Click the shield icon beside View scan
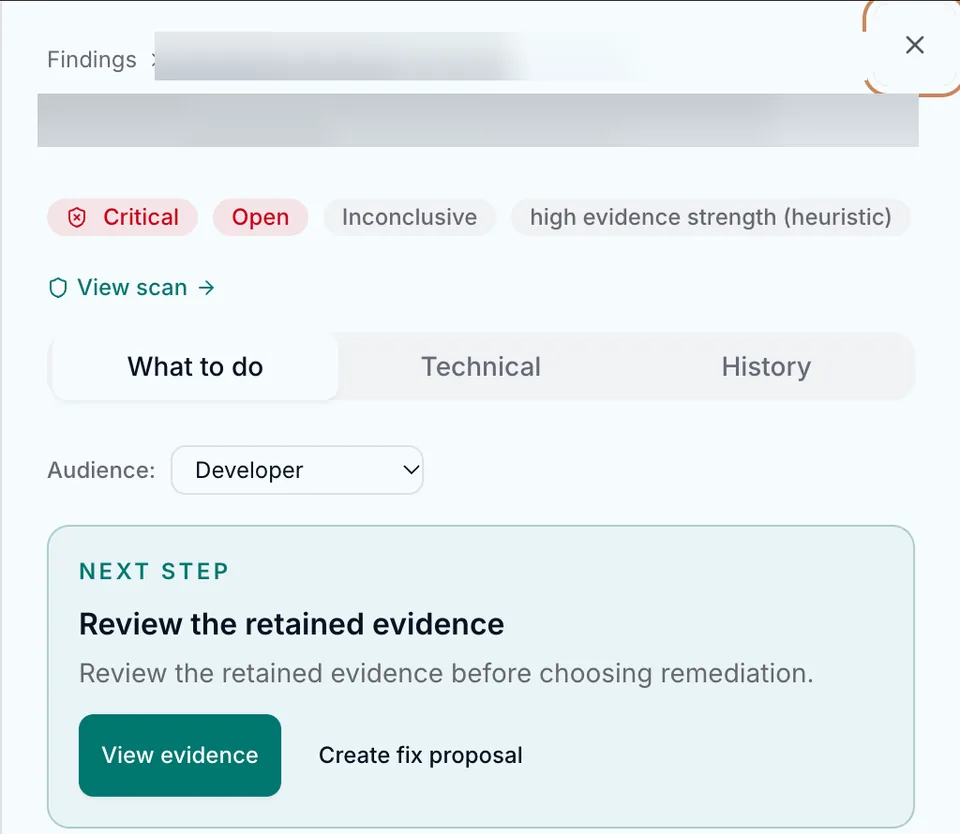Screen dimensions: 960x834 (x=58, y=288)
